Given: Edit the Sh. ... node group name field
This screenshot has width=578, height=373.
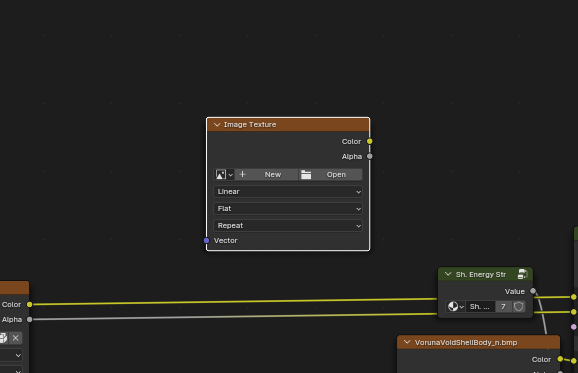Looking at the screenshot, I should click(480, 307).
